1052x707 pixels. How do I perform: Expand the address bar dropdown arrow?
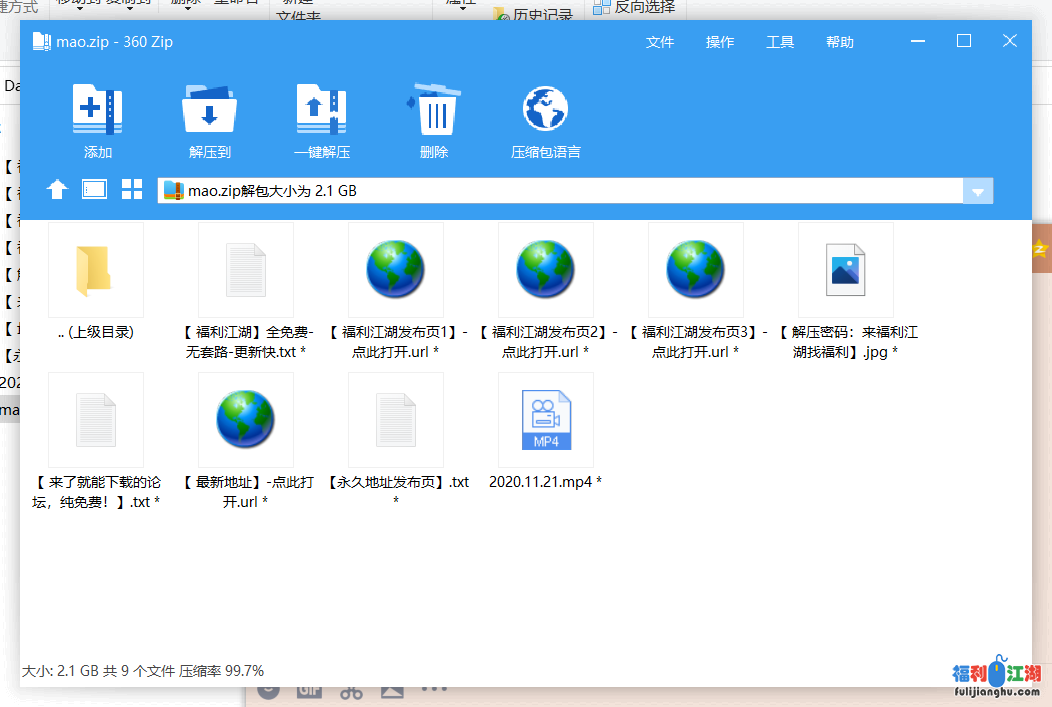(978, 191)
